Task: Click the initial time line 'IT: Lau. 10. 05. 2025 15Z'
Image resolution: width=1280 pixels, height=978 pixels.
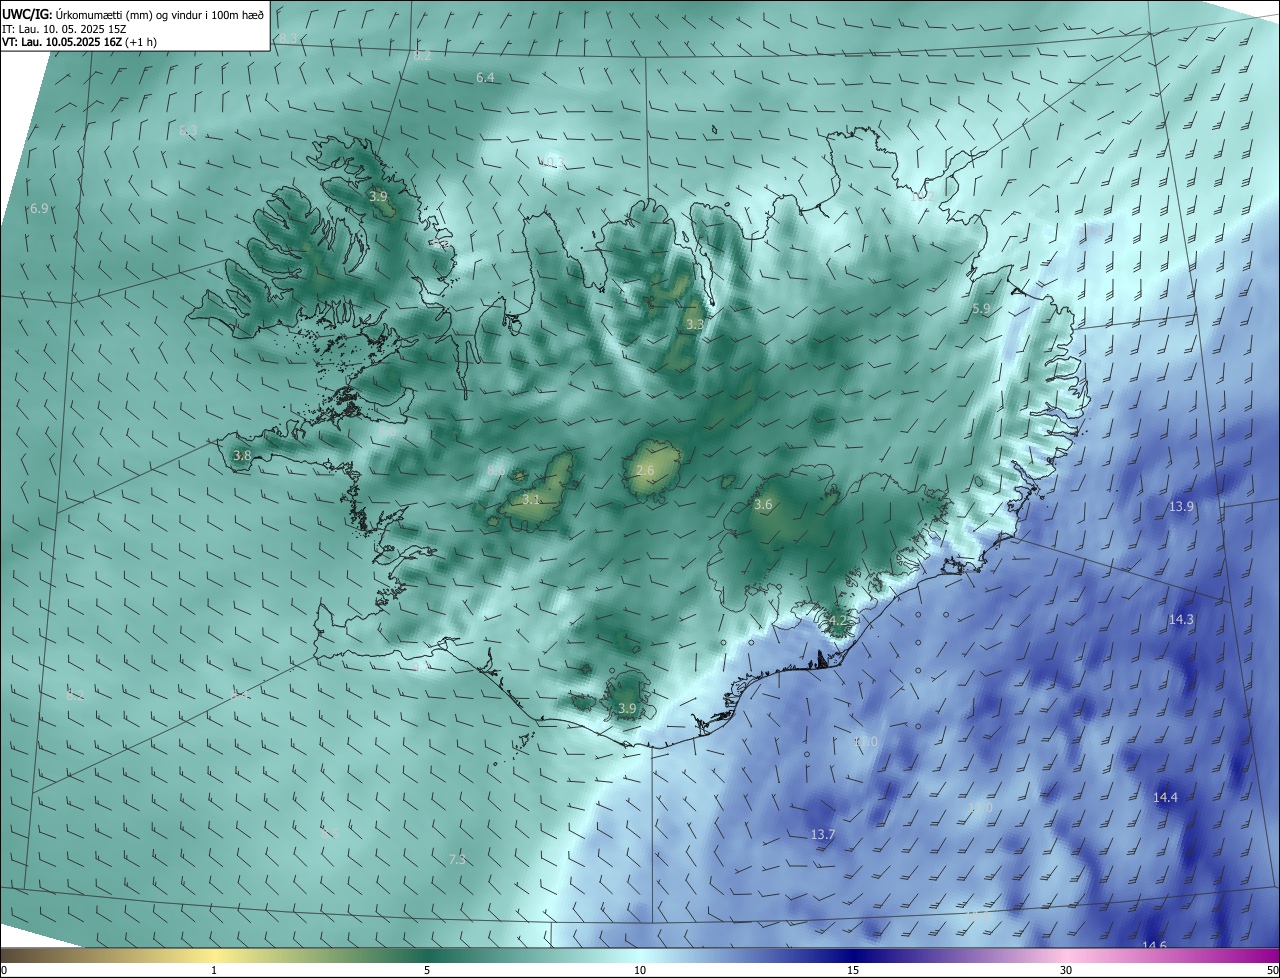Action: 64,29
